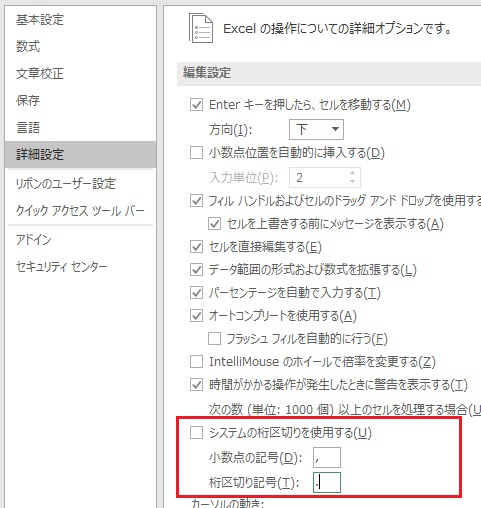Select リボンのユーザー設定 in sidebar
This screenshot has height=508, width=481.
66,183
